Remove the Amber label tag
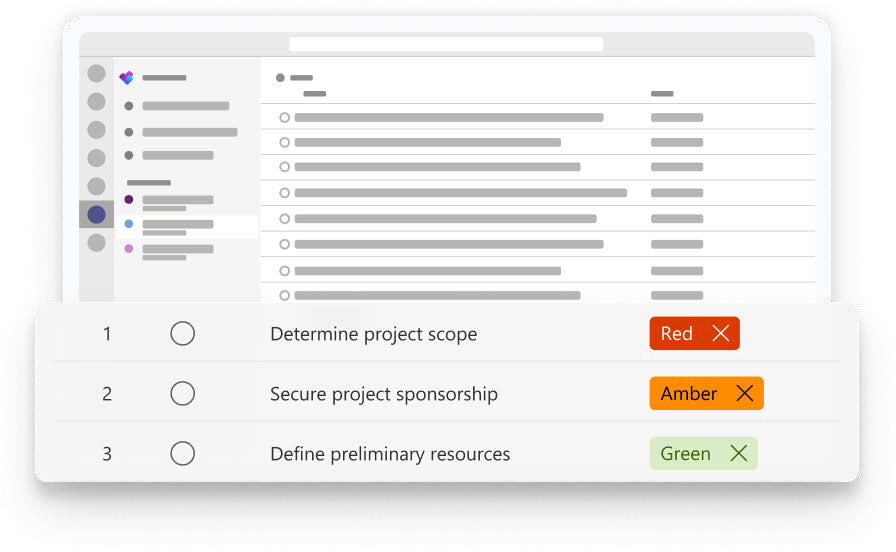The width and height of the screenshot is (896, 552). (x=745, y=394)
